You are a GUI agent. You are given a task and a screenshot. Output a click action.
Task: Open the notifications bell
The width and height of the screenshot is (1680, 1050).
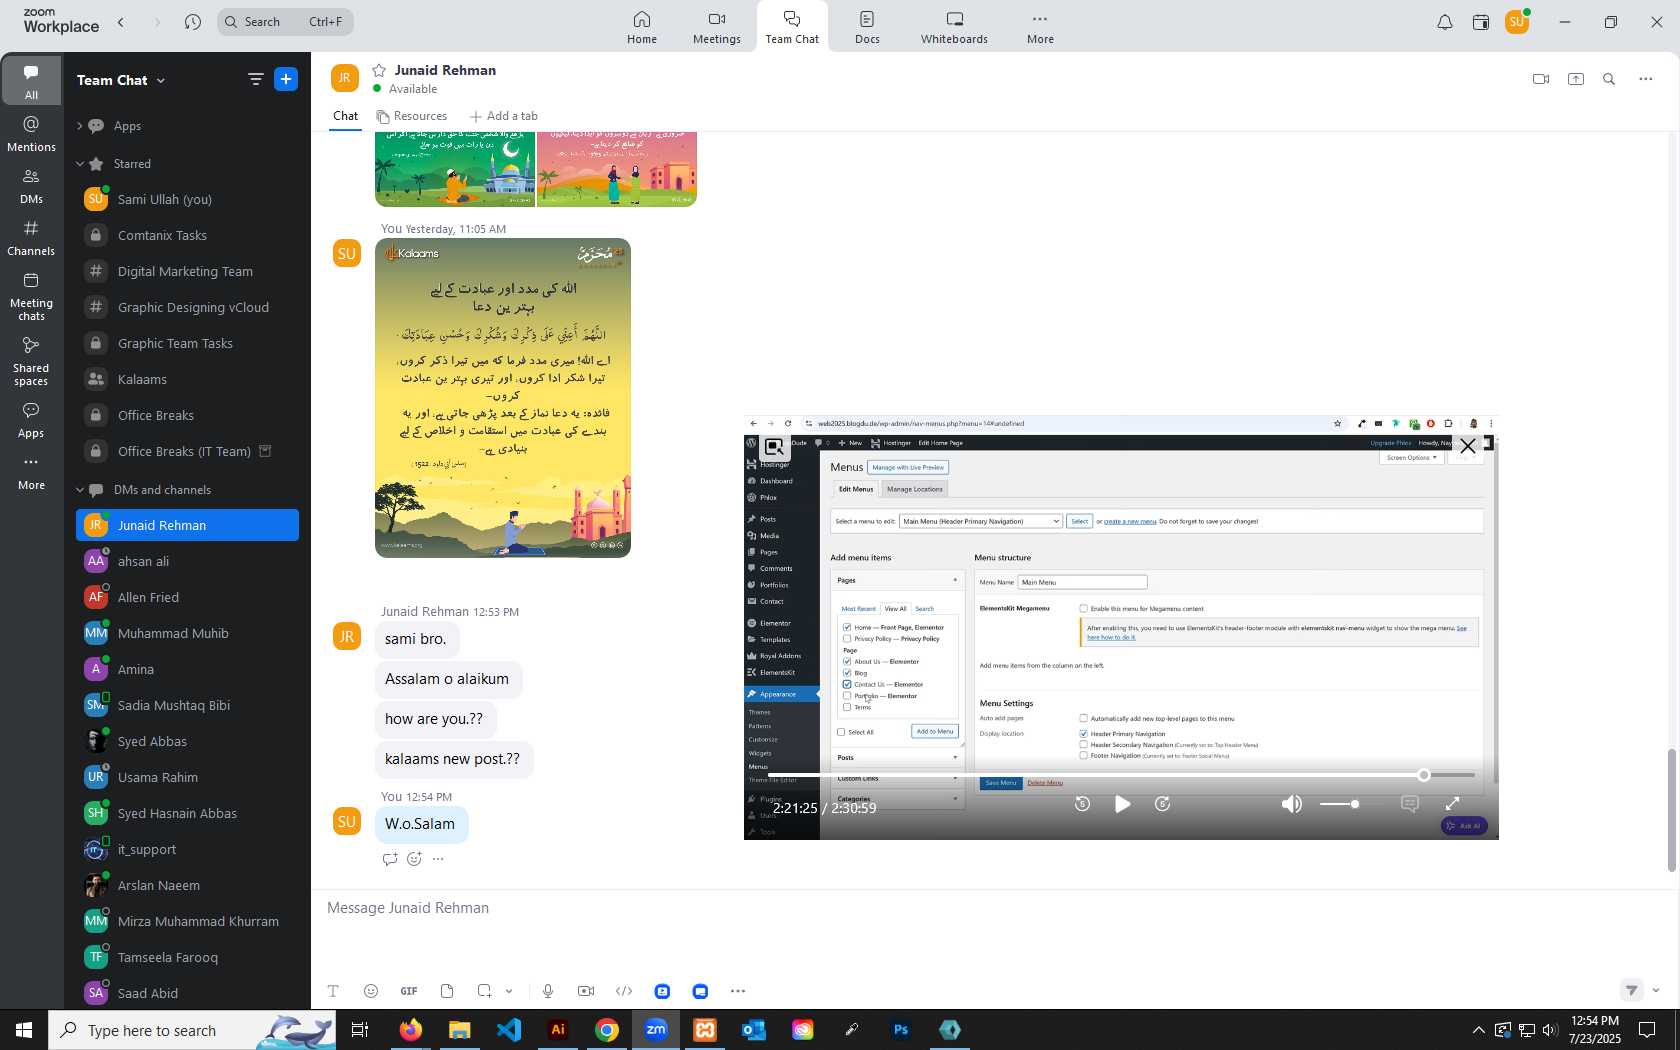[x=1444, y=22]
